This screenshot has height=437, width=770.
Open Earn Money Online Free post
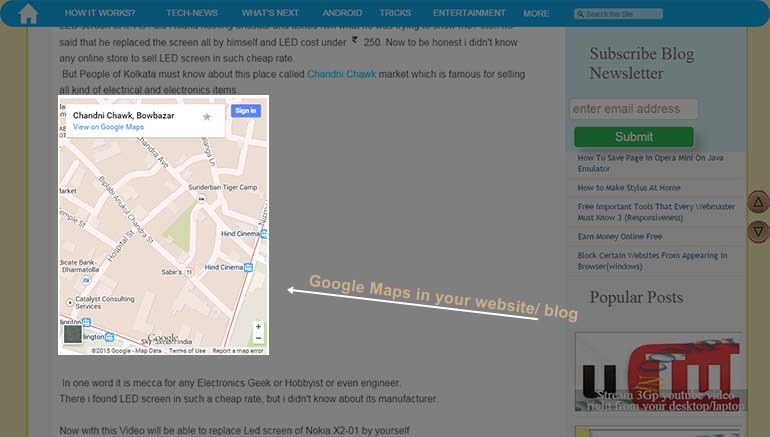pyautogui.click(x=620, y=236)
